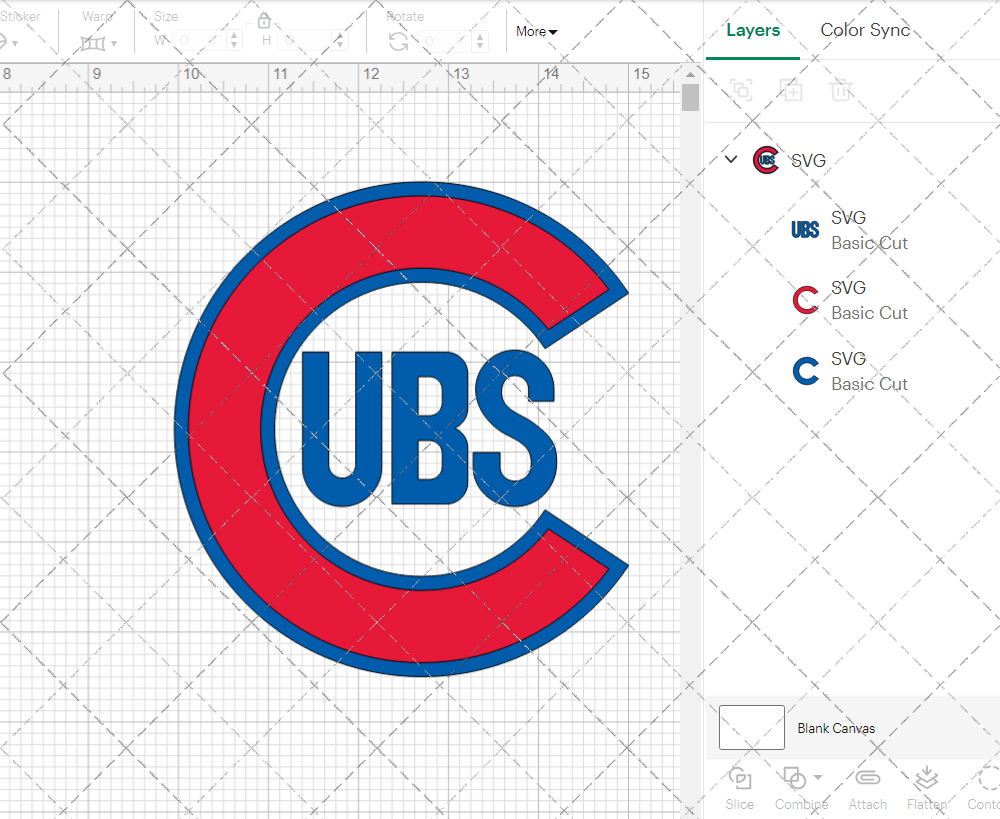Click the Contour tool
Image resolution: width=1000 pixels, height=819 pixels.
[x=983, y=788]
